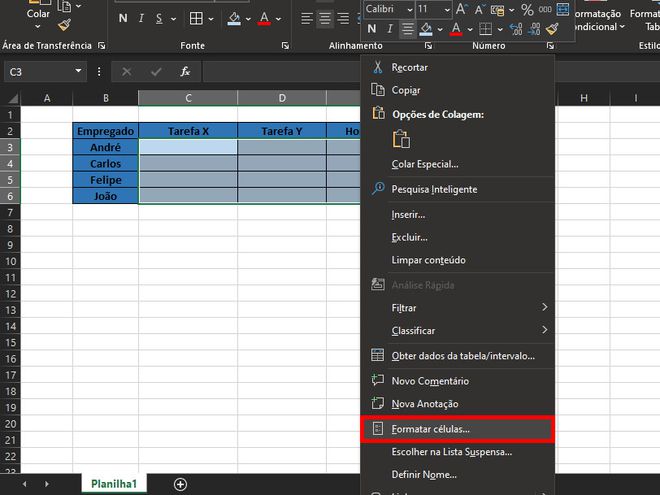This screenshot has height=495, width=660.
Task: Click the paste icon under Opções de Colagem
Action: click(x=401, y=139)
